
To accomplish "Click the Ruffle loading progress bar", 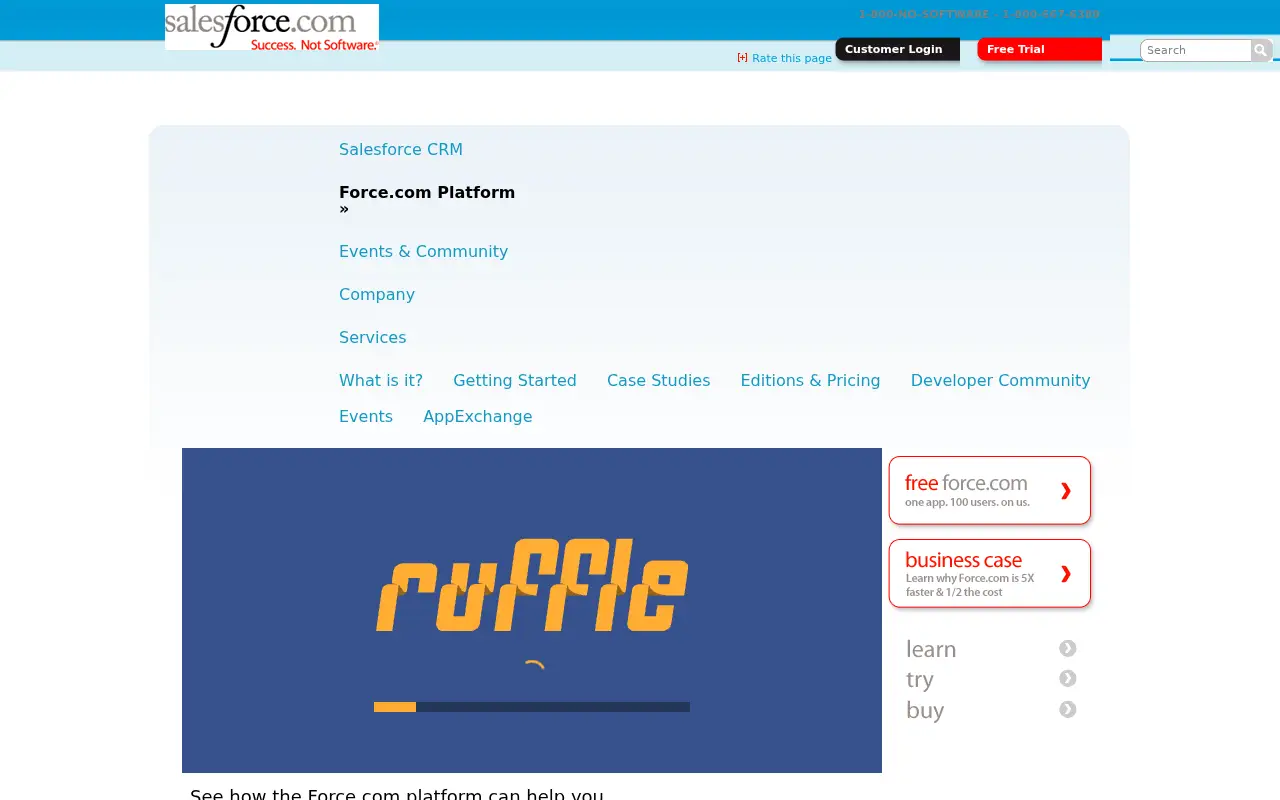I will click(532, 707).
